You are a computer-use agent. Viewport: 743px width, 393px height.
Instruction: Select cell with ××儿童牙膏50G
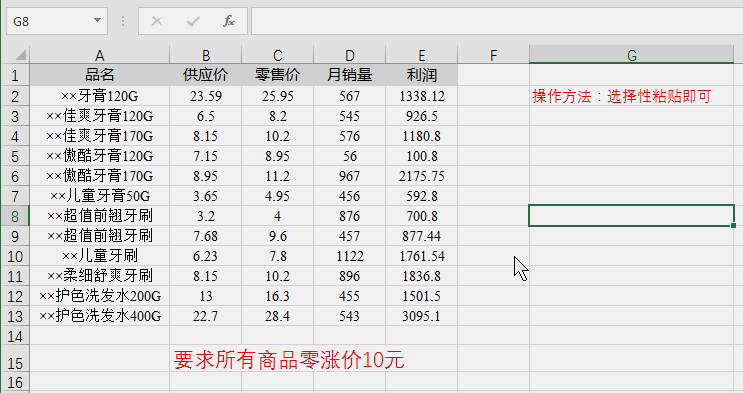(x=100, y=196)
